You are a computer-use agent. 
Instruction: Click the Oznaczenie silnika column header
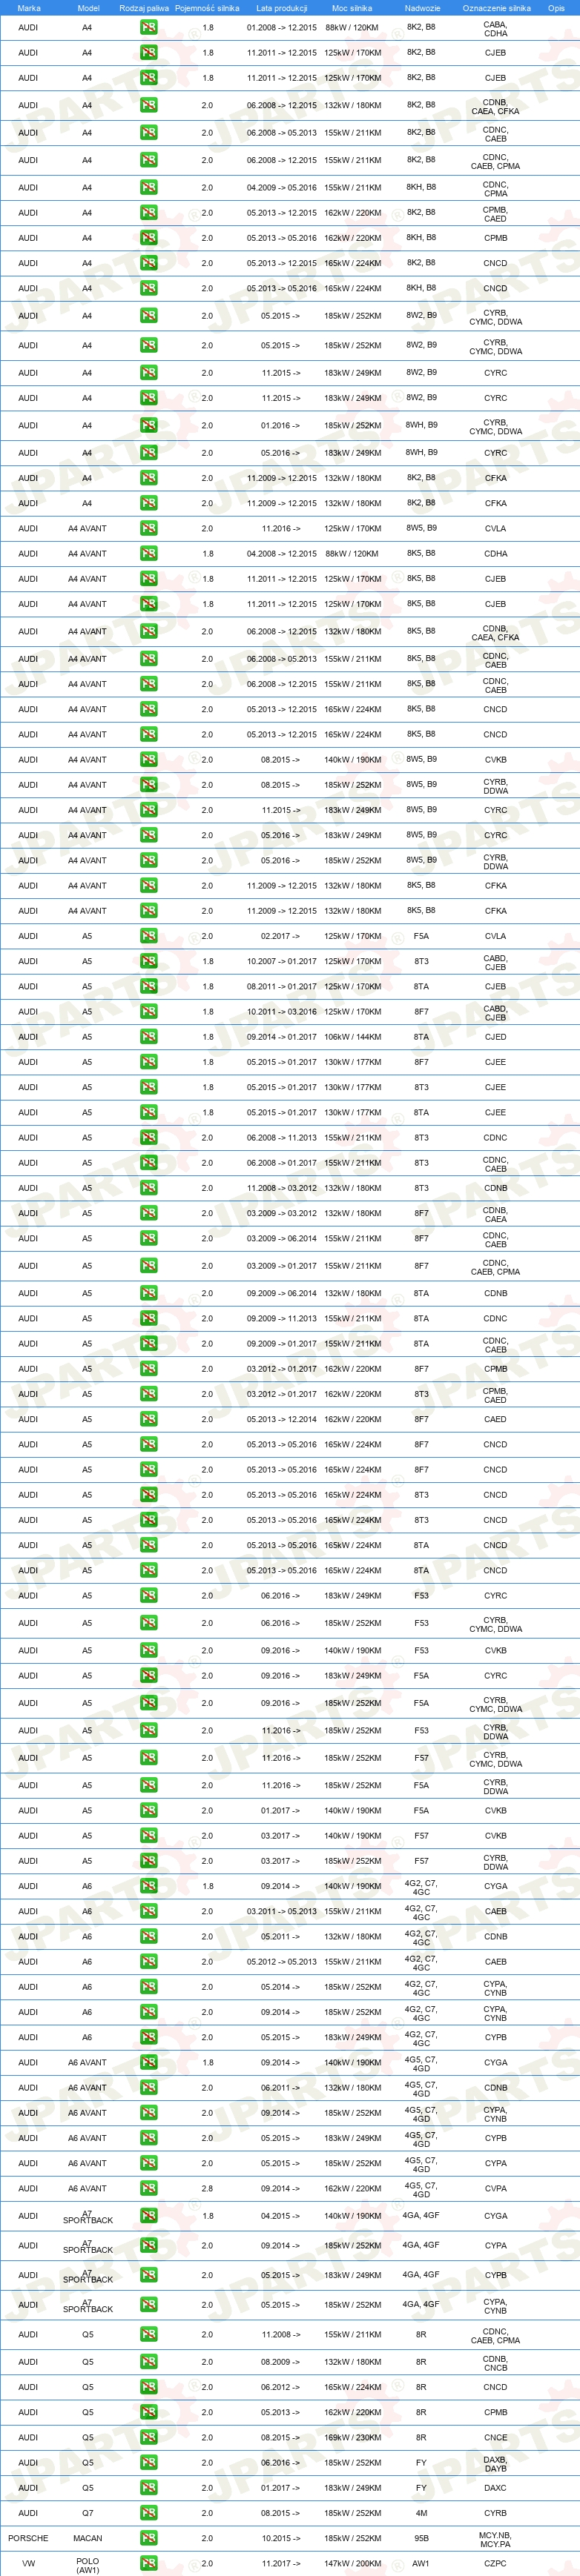coord(496,8)
